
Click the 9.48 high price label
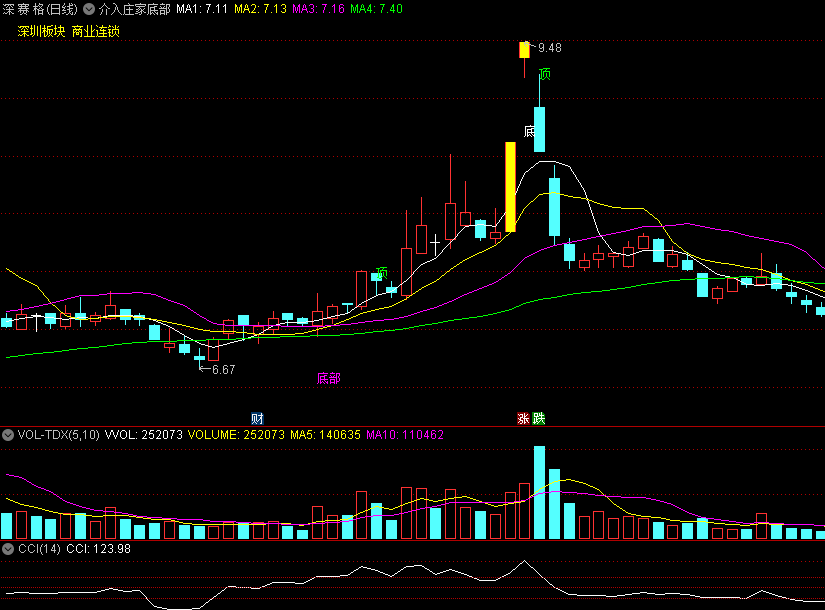tap(550, 48)
